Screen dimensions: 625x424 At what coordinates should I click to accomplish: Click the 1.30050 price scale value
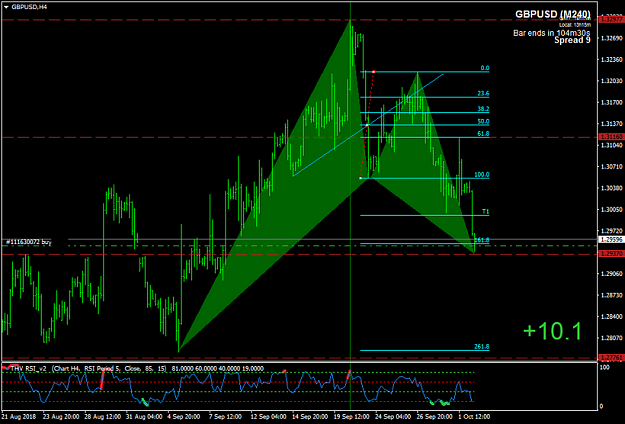[612, 210]
